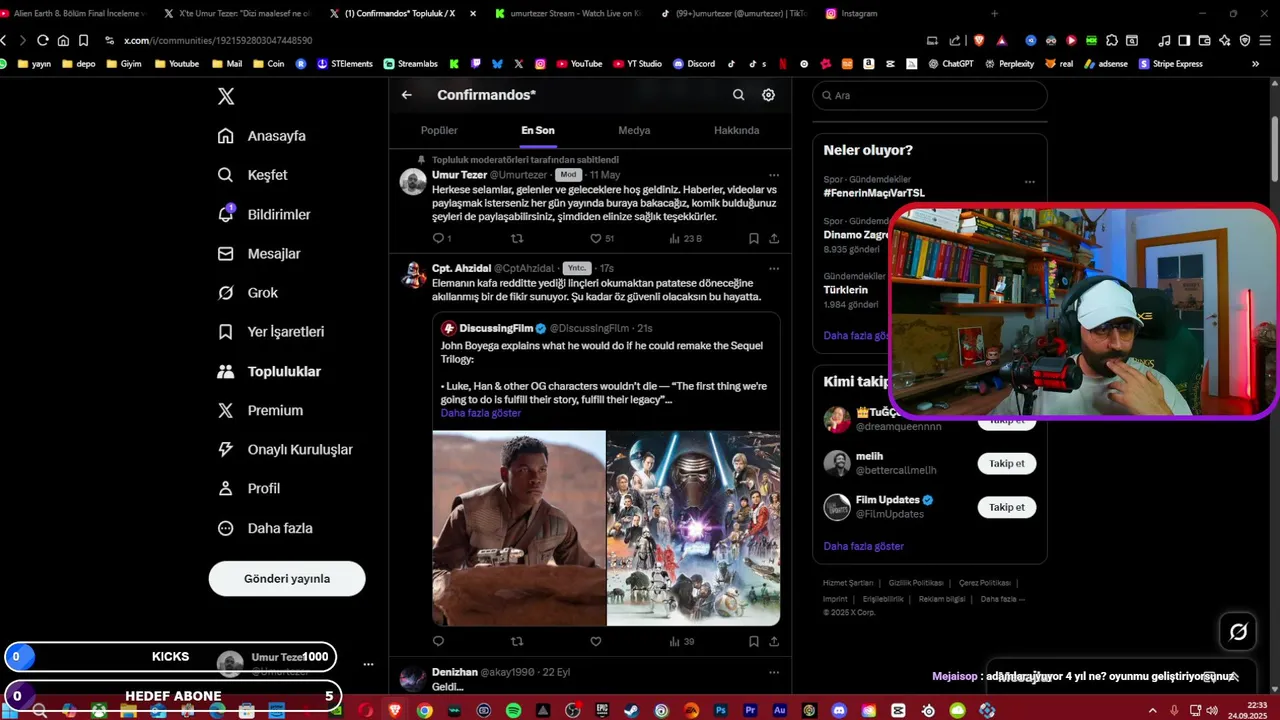Go to the Premium page
Screen dimensions: 1280x720
click(x=261, y=410)
